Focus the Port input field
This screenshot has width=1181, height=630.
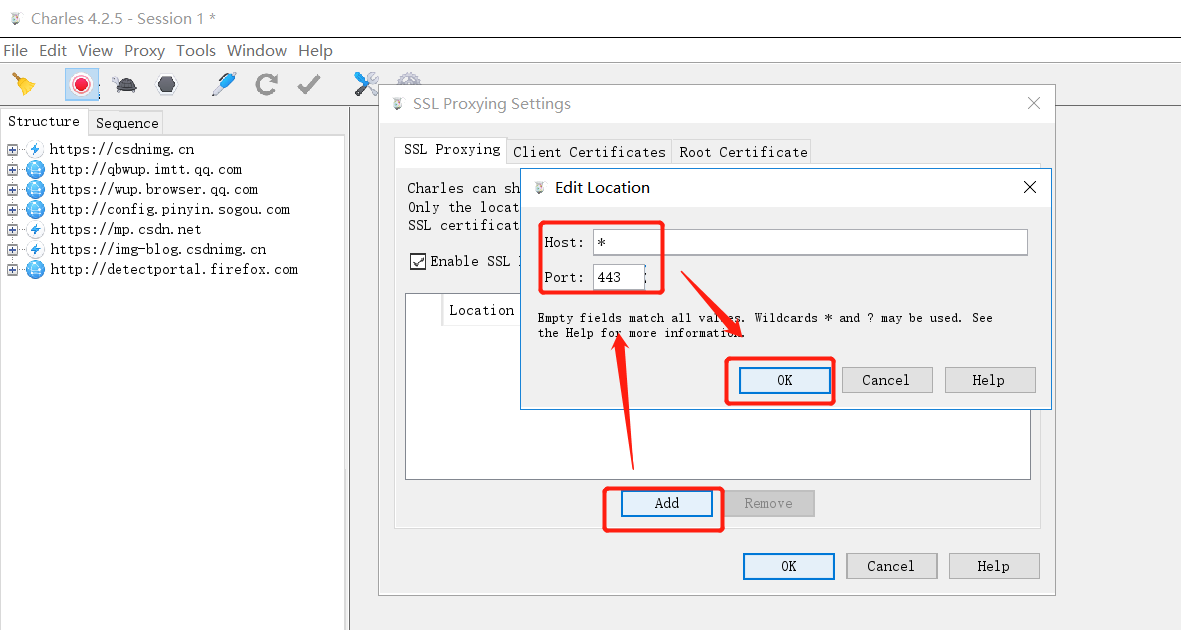[x=619, y=277]
